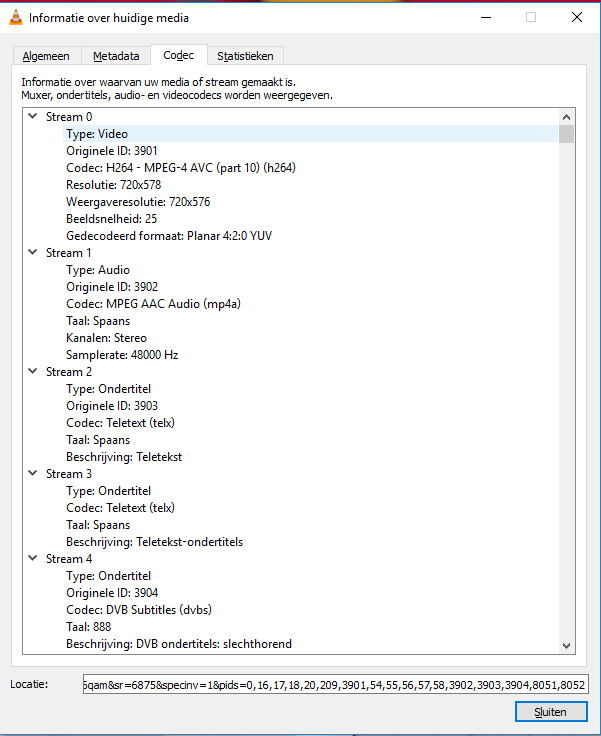Collapse the Stream 1 audio node
The width and height of the screenshot is (601, 736).
coord(34,253)
